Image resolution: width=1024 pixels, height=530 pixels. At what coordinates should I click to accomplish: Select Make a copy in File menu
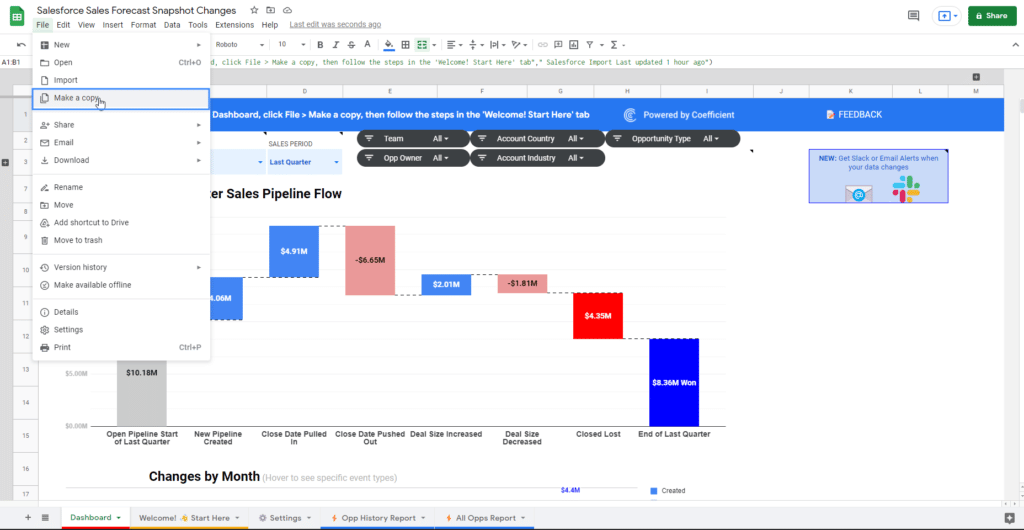(121, 99)
